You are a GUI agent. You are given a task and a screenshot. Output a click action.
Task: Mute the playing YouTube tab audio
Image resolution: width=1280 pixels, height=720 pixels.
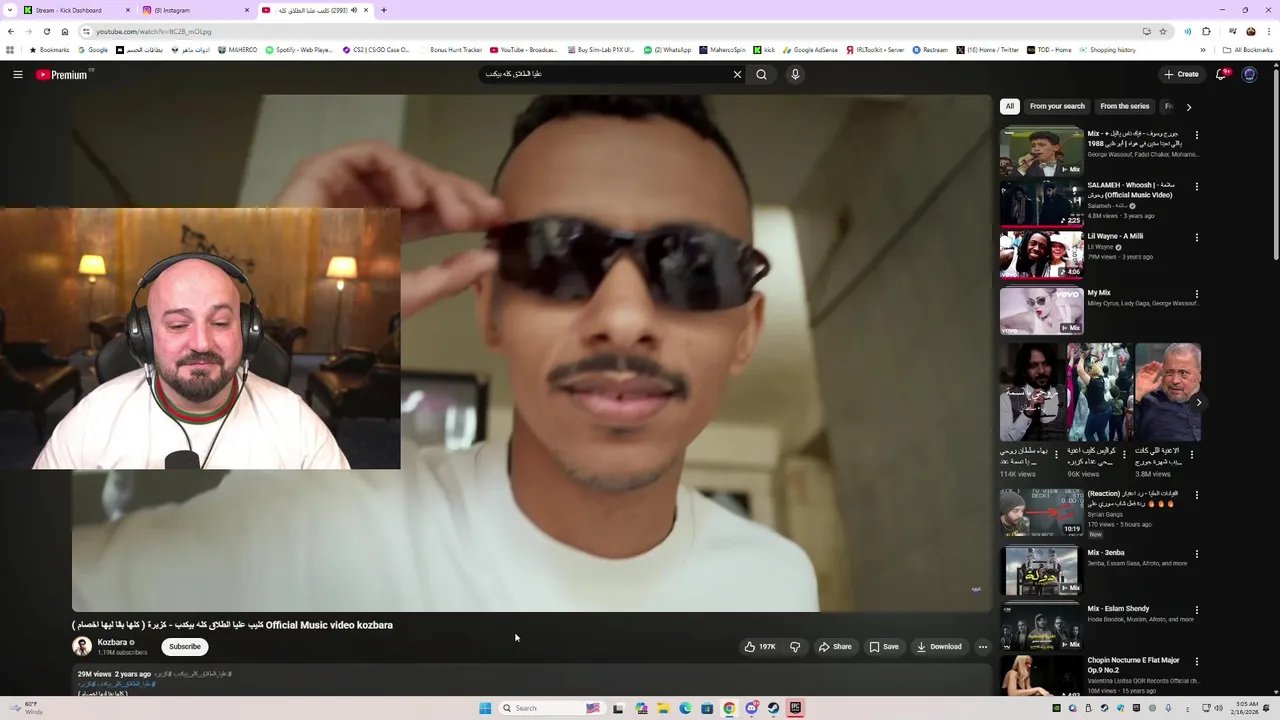pos(354,10)
